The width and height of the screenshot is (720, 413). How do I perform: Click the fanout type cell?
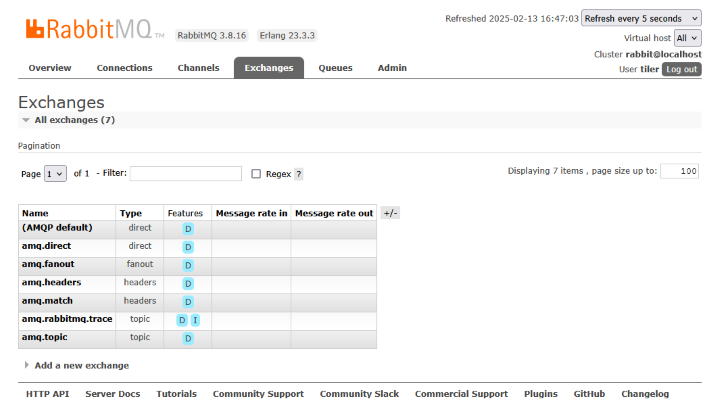click(140, 264)
